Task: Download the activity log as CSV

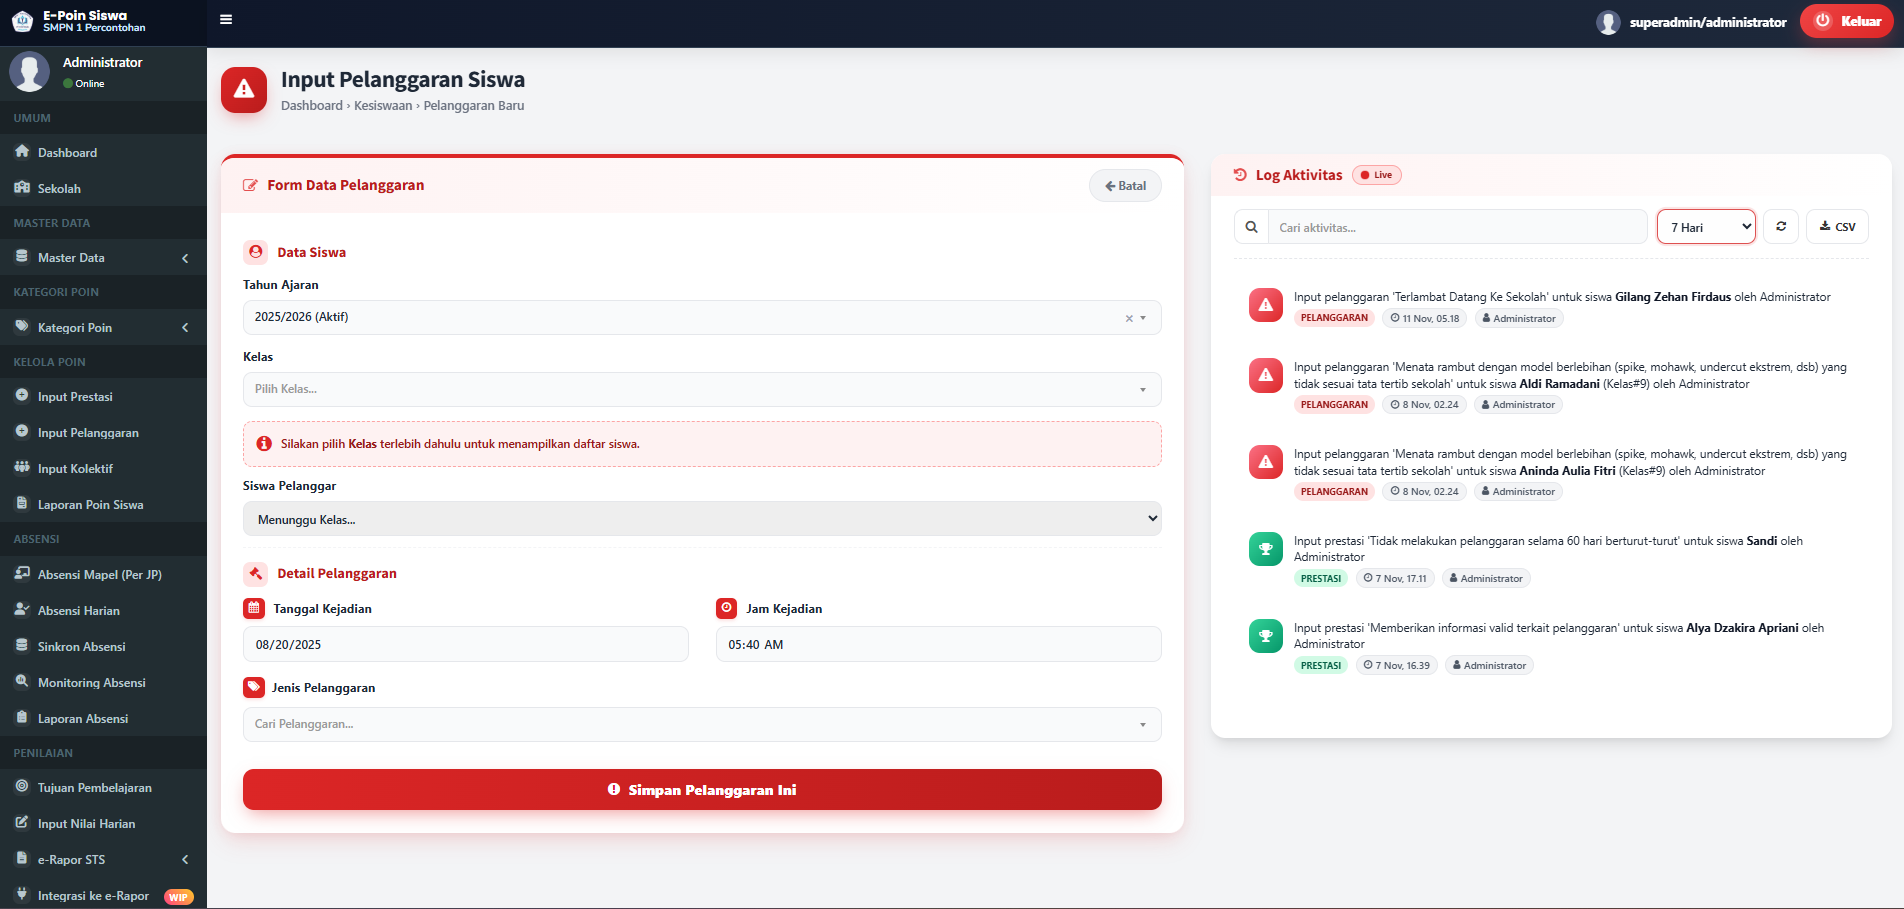Action: pyautogui.click(x=1837, y=226)
